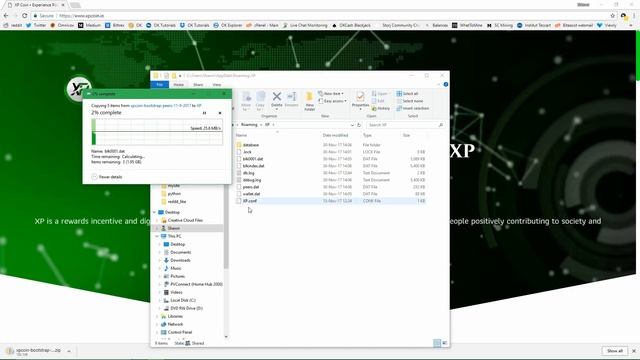This screenshot has height=360, width=640.
Task: Collapse copy dialog with Fewer details
Action: [x=107, y=177]
